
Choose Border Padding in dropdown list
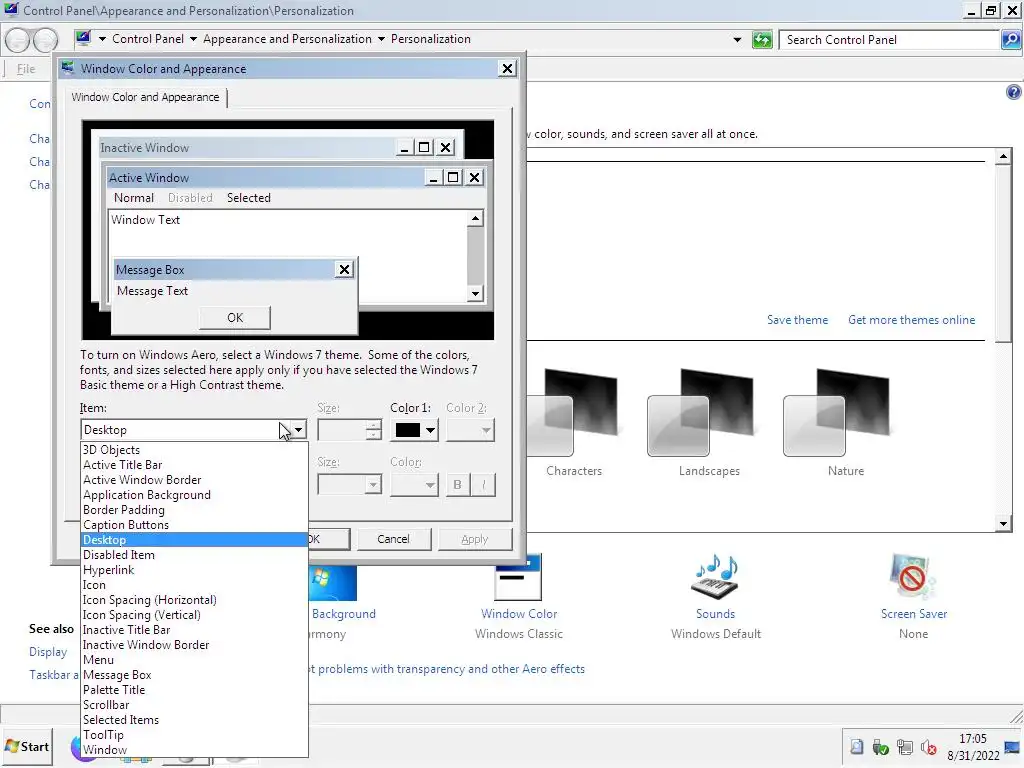click(x=194, y=510)
